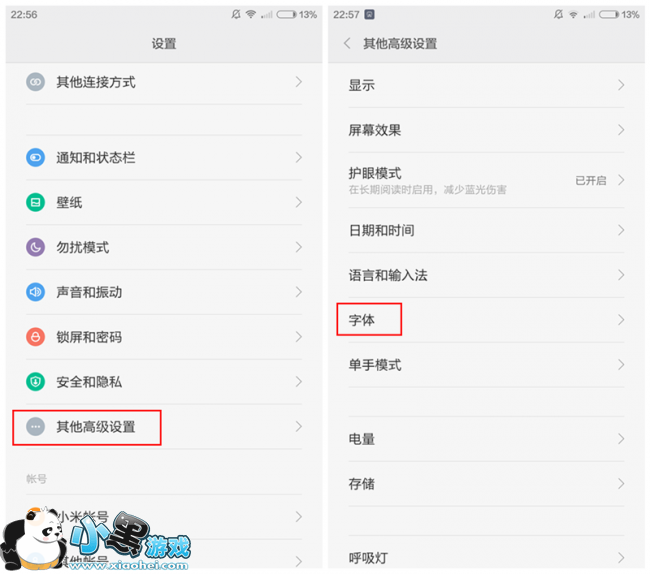The image size is (650, 574).
Task: Open 单手模式 option
Action: coord(486,365)
